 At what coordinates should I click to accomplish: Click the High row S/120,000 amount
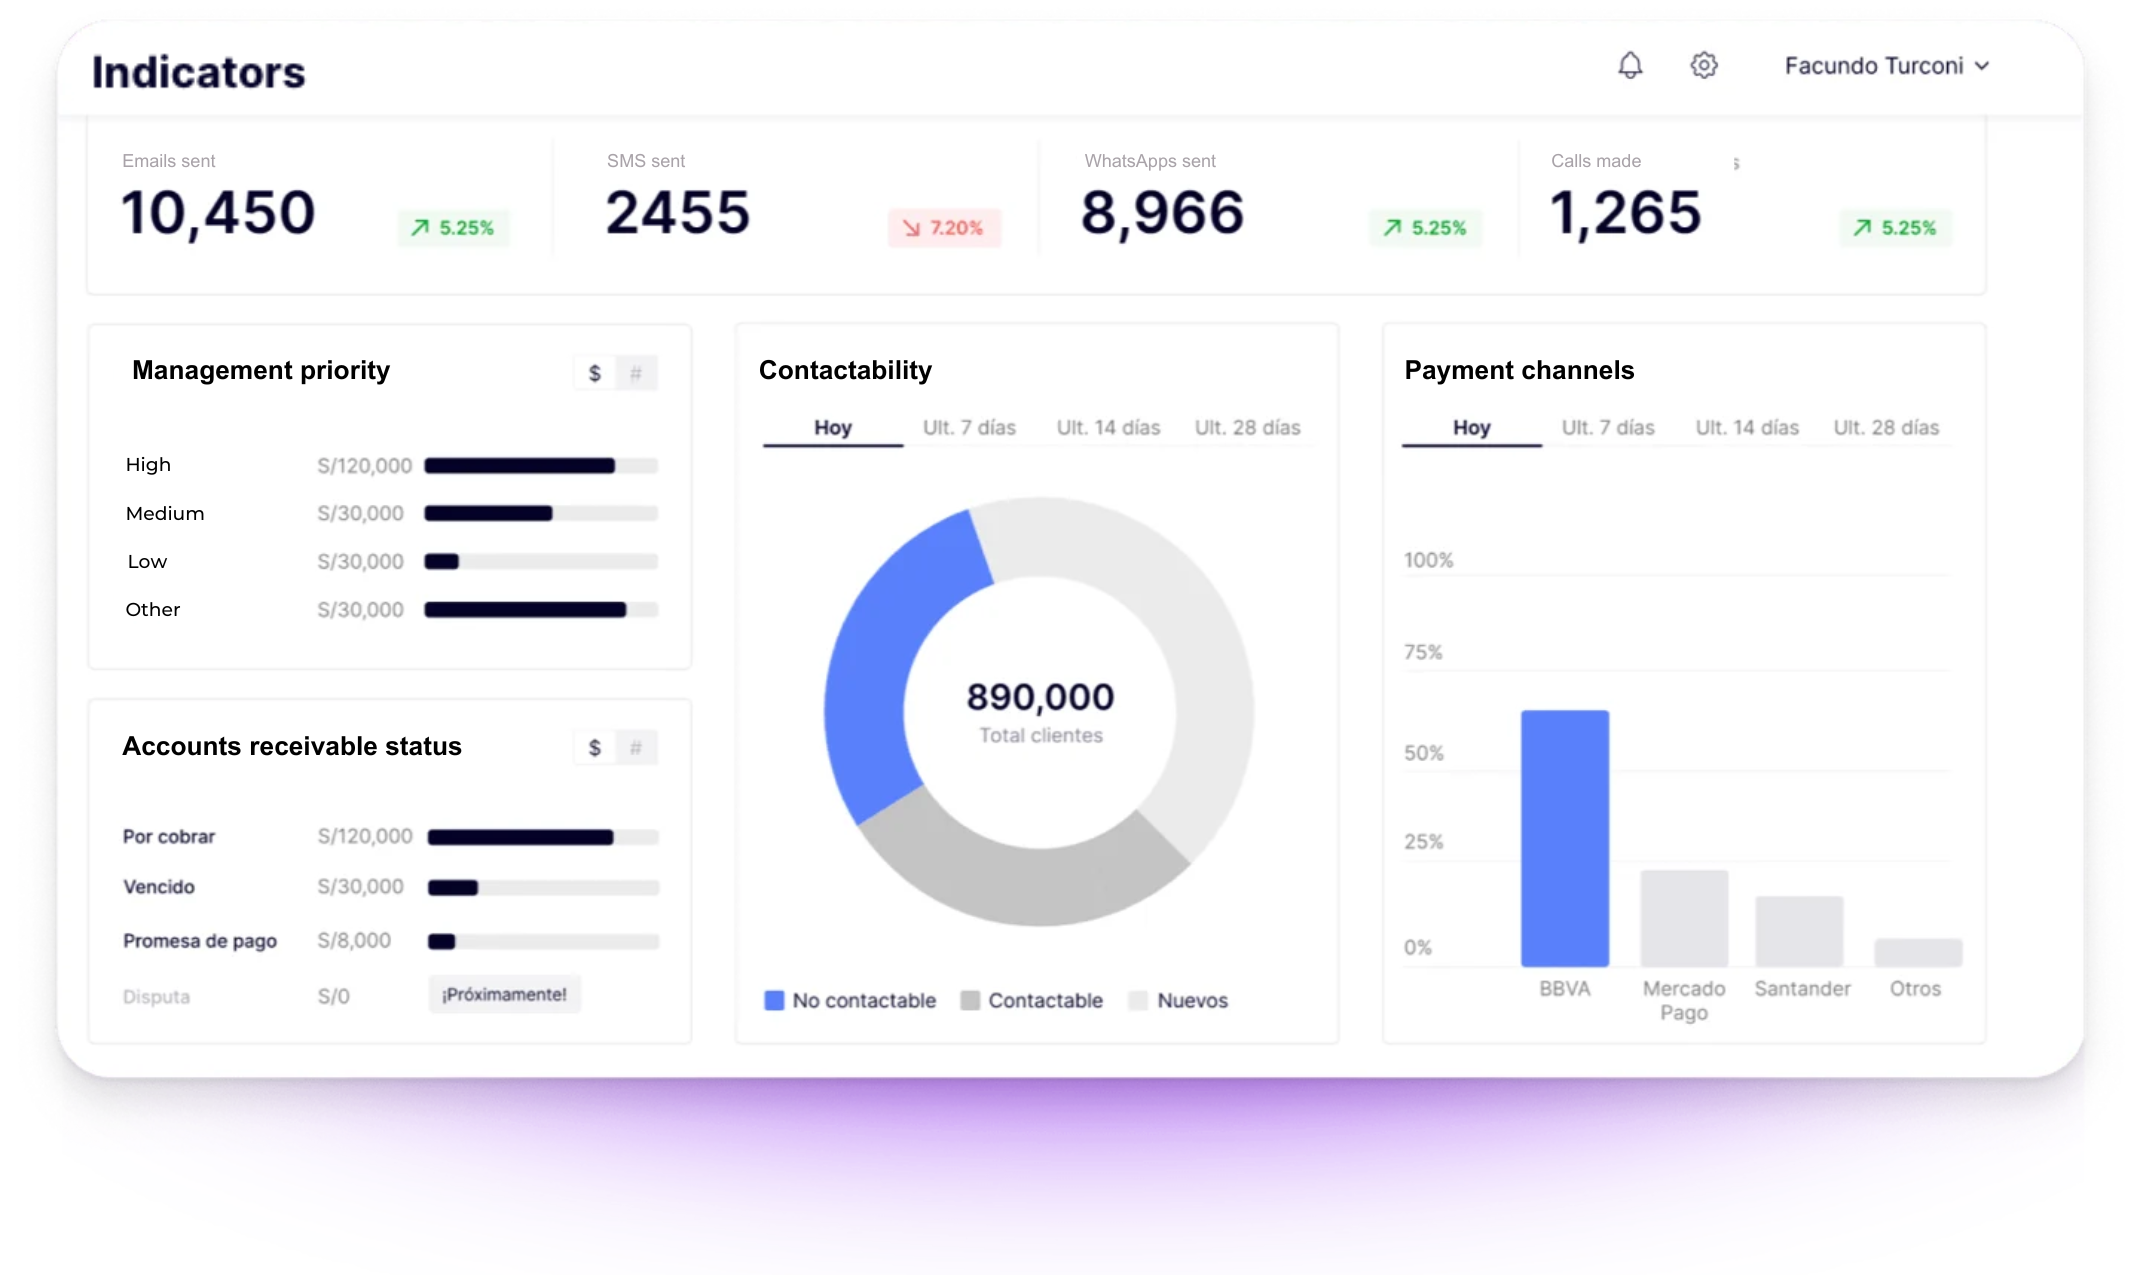point(365,466)
